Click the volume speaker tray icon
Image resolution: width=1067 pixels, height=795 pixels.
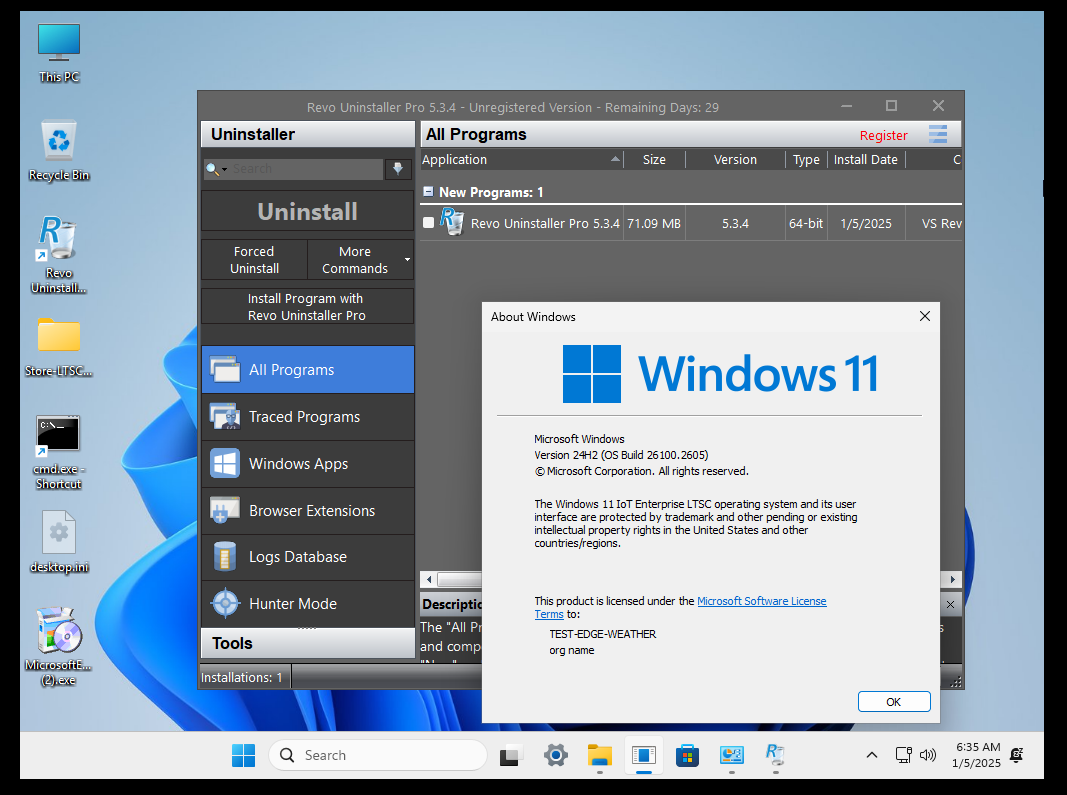[928, 755]
